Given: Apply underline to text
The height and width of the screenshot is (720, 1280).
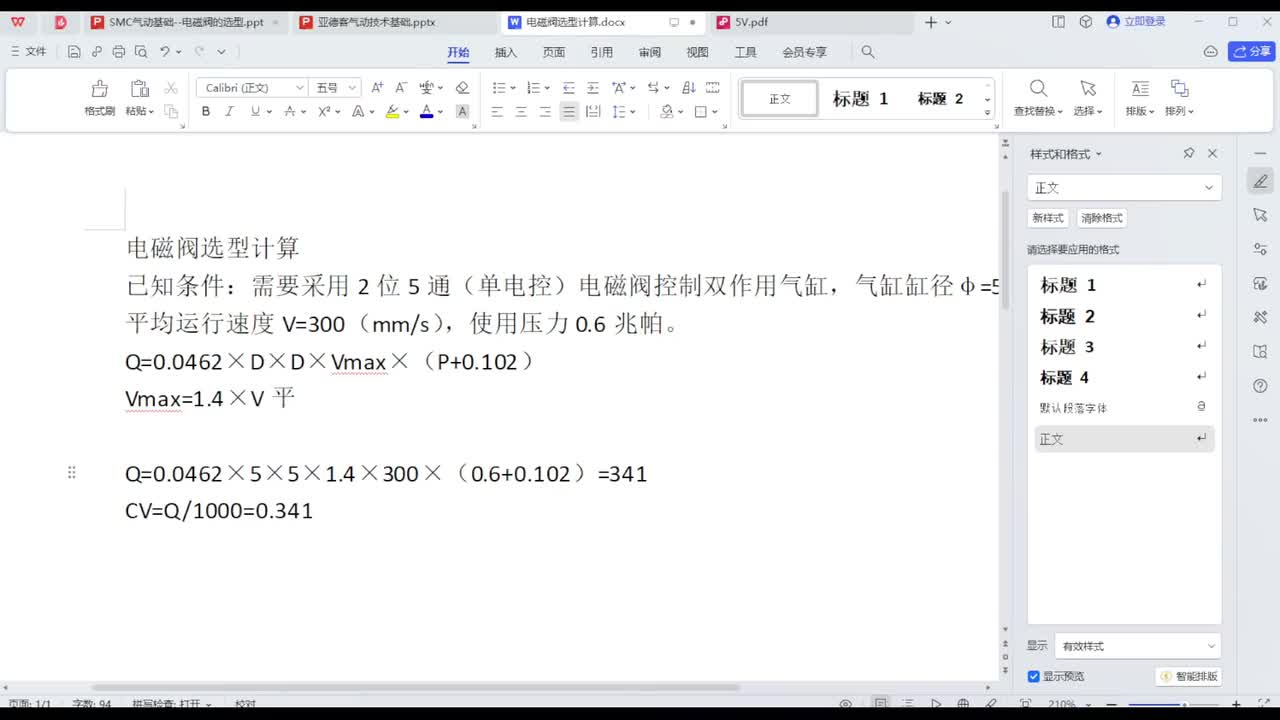Looking at the screenshot, I should click(x=255, y=112).
